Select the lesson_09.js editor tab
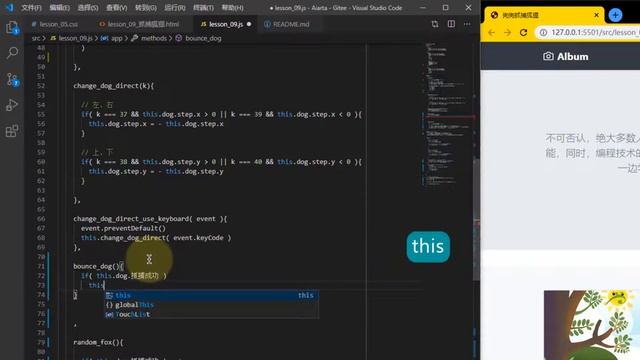Screen dimensions: 640x360 [x=226, y=24]
